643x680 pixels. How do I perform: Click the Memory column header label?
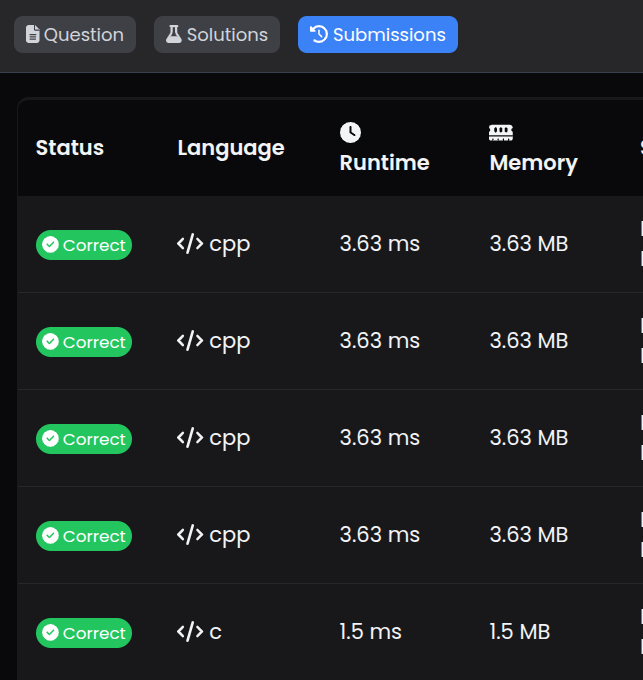(533, 163)
